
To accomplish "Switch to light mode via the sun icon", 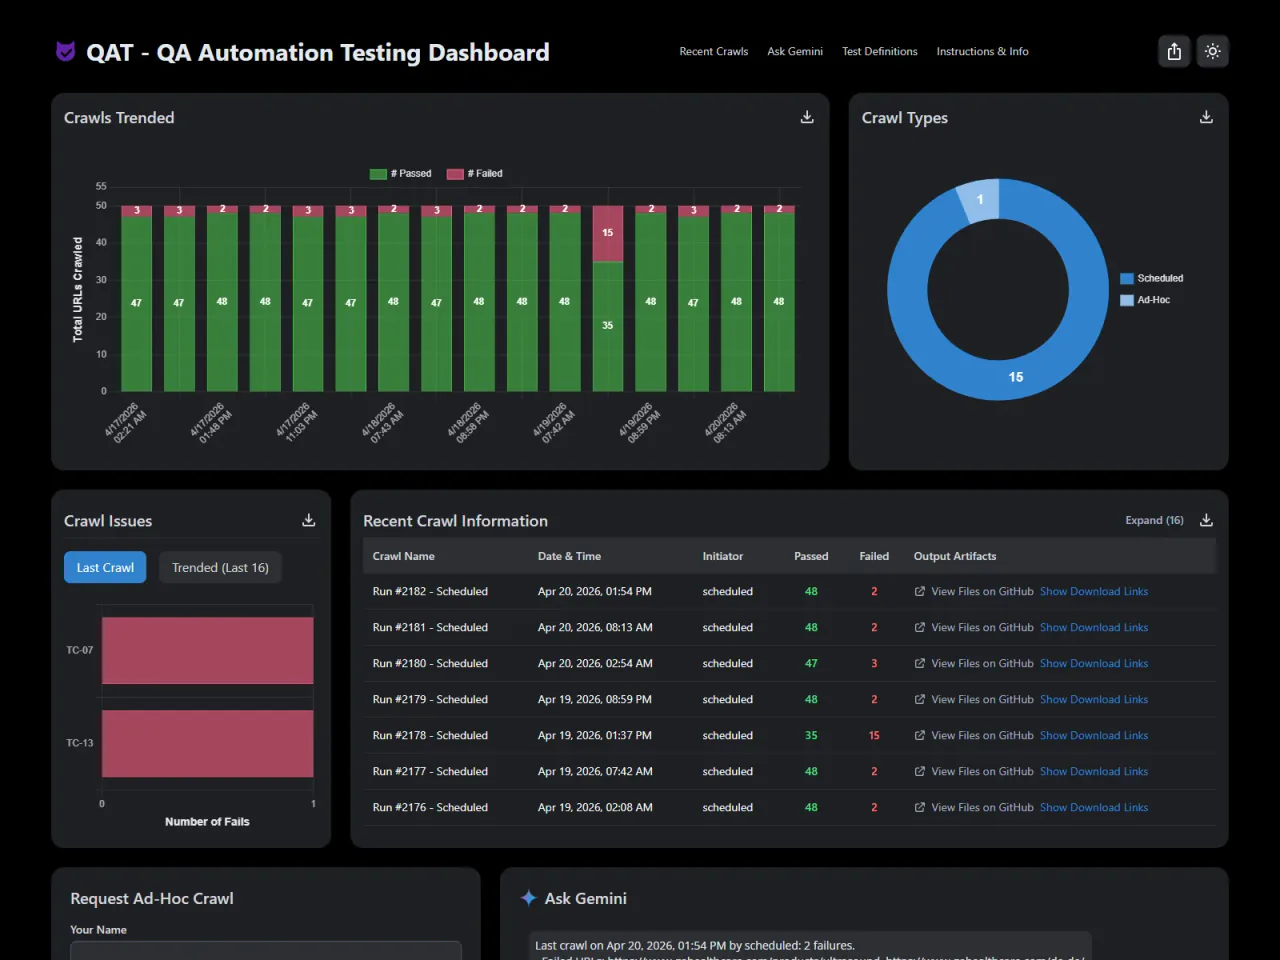I will click(x=1212, y=51).
